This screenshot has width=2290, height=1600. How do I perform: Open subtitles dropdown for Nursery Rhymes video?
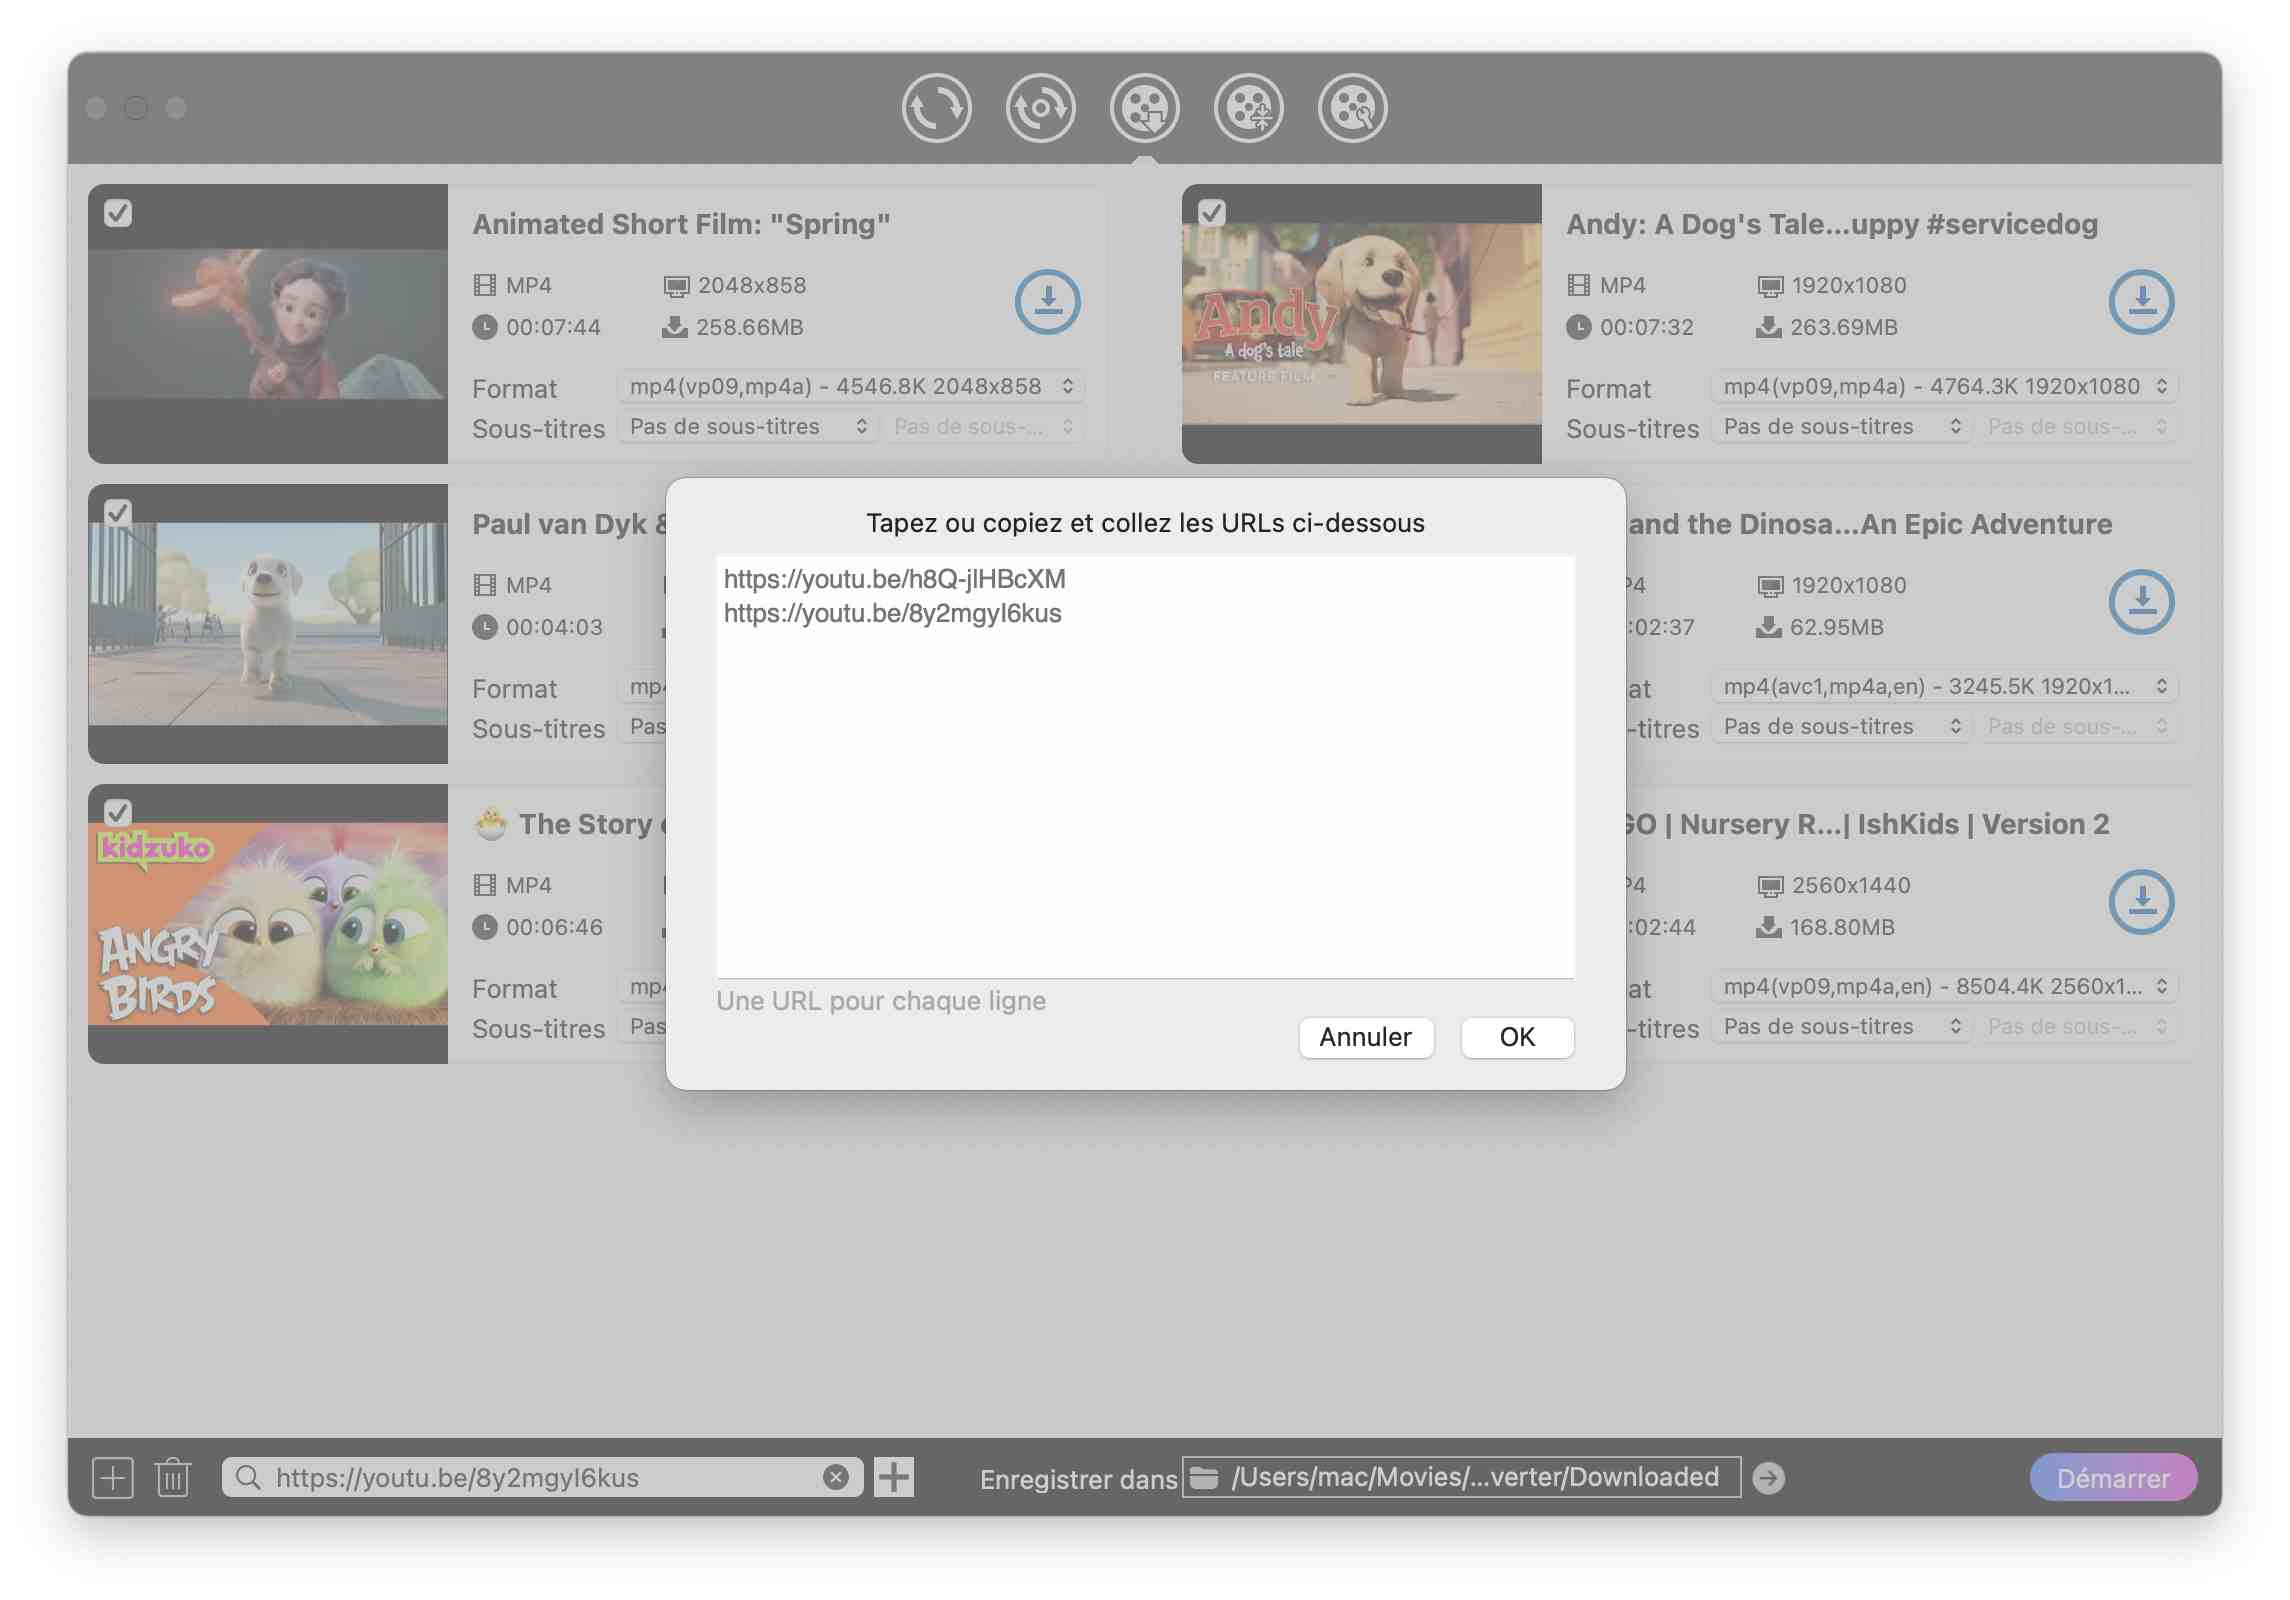(x=1842, y=1026)
